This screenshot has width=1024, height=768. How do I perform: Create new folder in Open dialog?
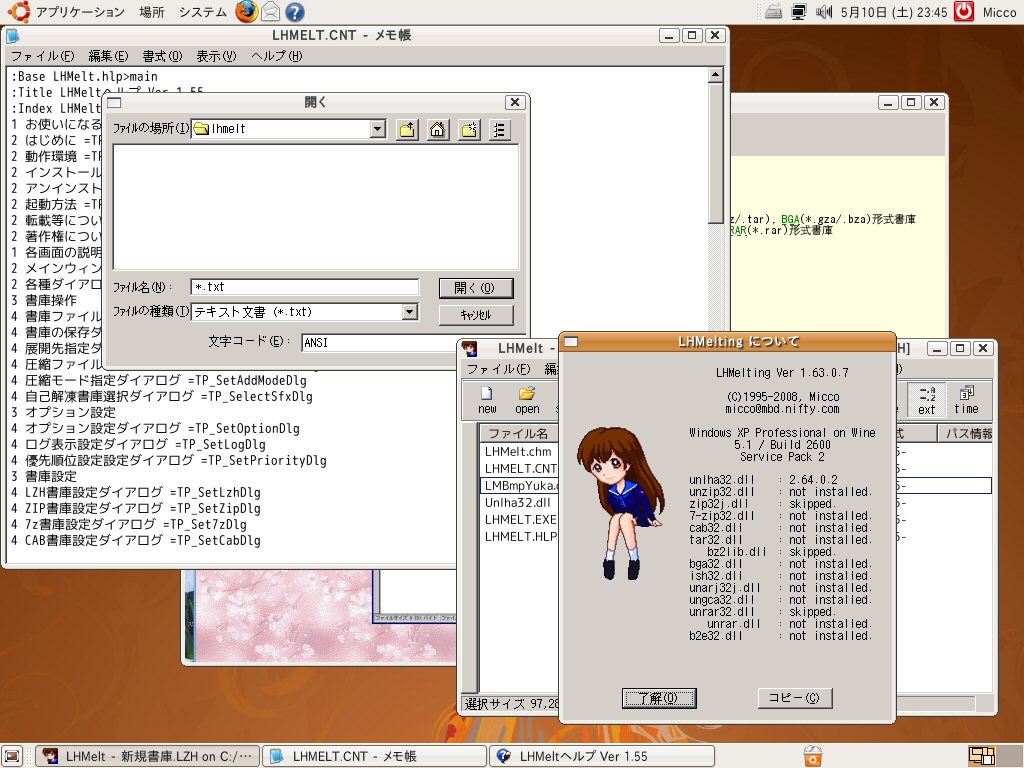pyautogui.click(x=469, y=129)
